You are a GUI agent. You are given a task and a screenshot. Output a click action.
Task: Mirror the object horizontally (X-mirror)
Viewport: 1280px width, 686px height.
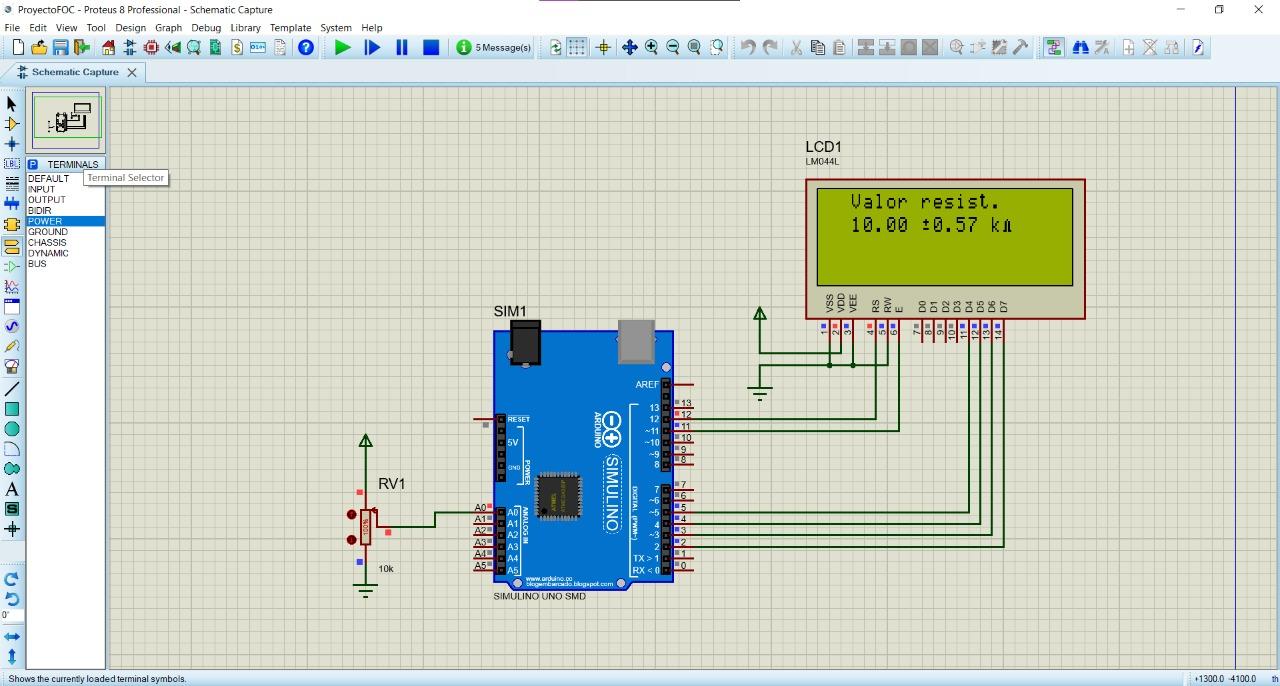pos(12,636)
